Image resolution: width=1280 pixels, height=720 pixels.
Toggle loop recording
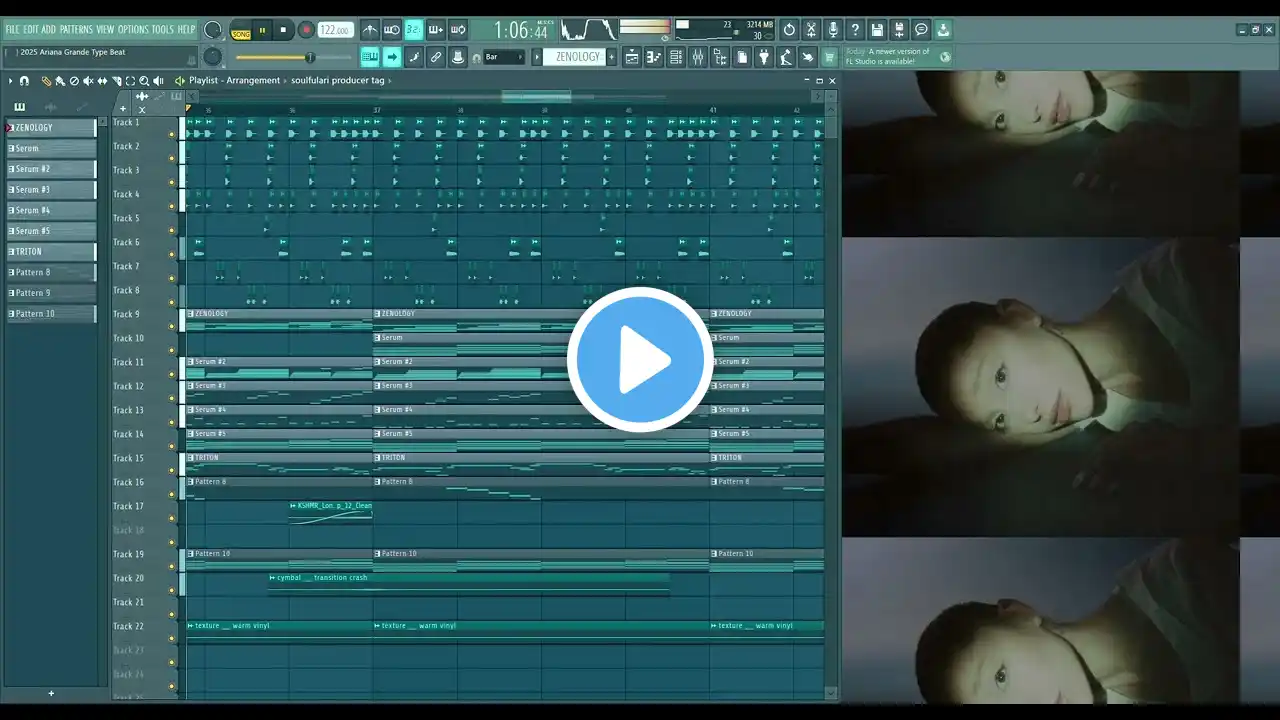click(x=458, y=30)
